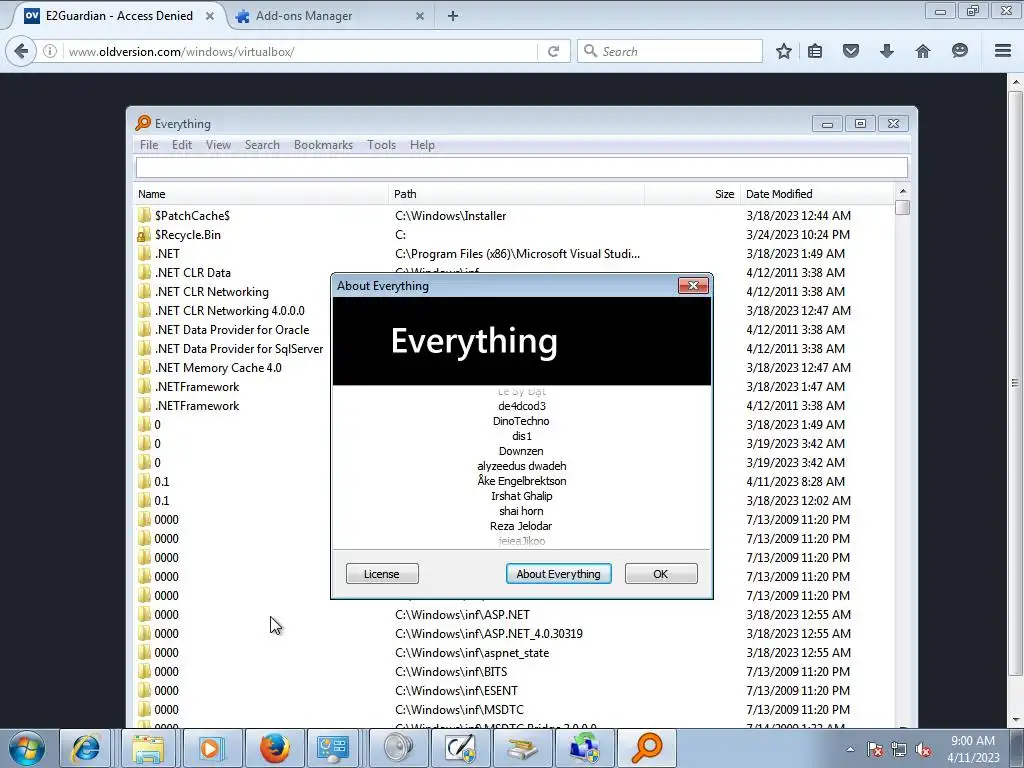Viewport: 1024px width, 768px height.
Task: Go back using Firefox back arrow
Action: [21, 51]
